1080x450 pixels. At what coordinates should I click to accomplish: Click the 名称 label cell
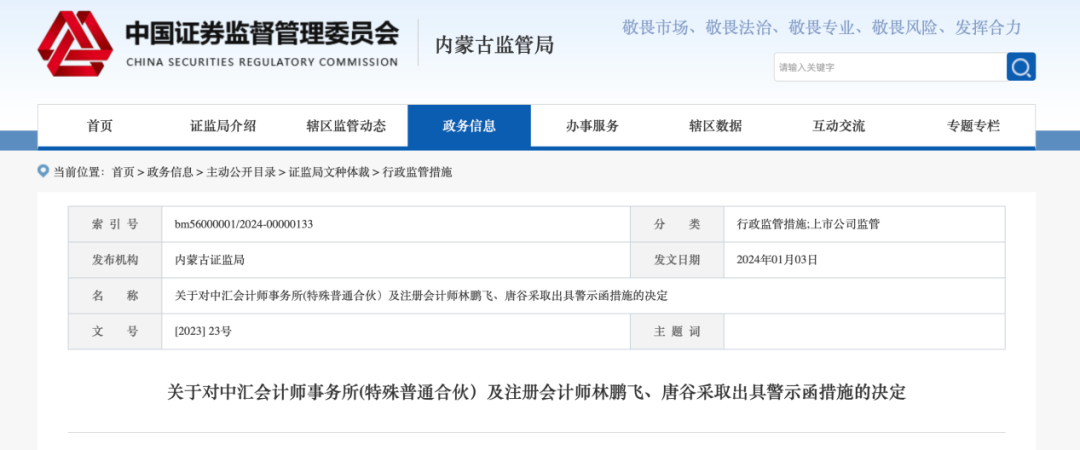point(115,296)
